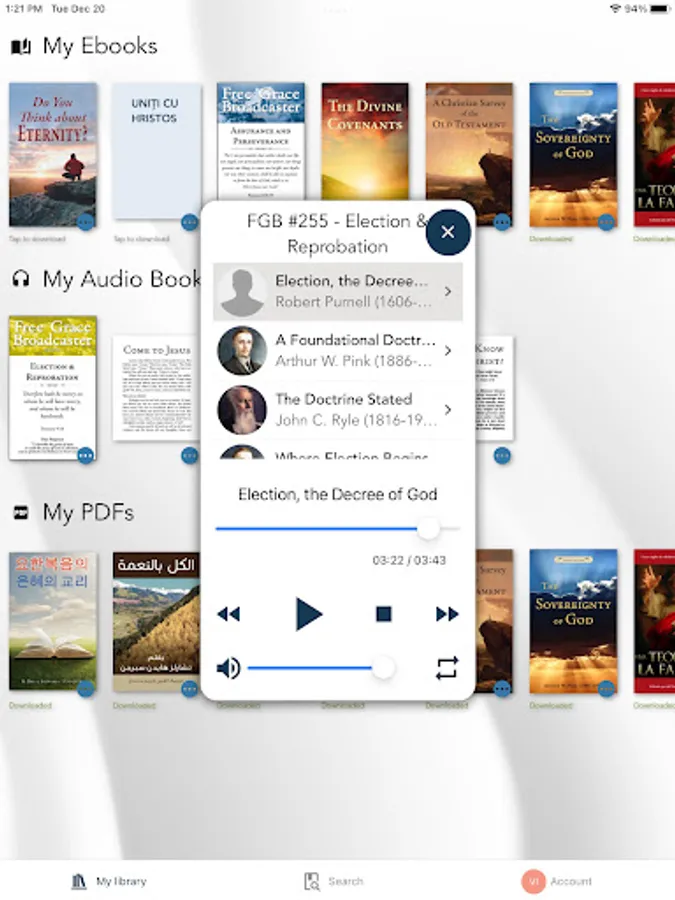Open Korean gospel PDF cover
Viewport: 675px width, 900px height.
point(53,621)
